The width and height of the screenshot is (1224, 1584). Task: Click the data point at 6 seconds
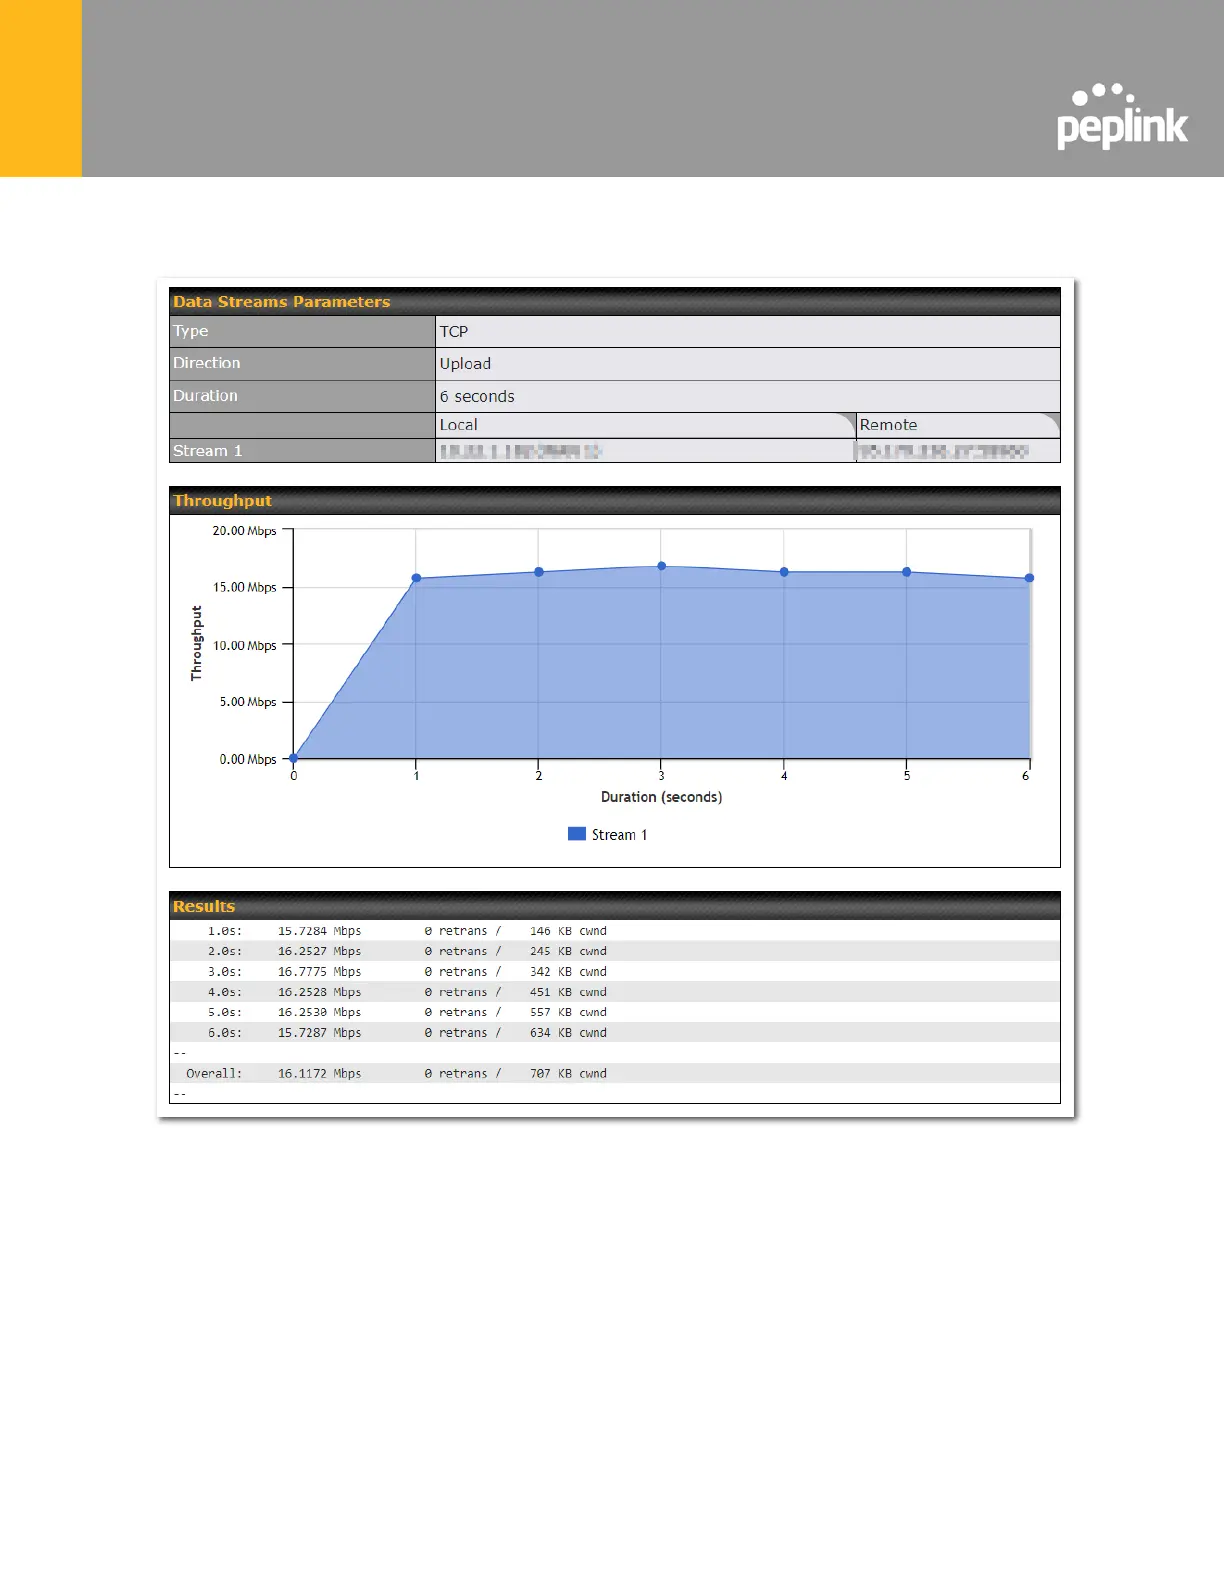point(1029,578)
